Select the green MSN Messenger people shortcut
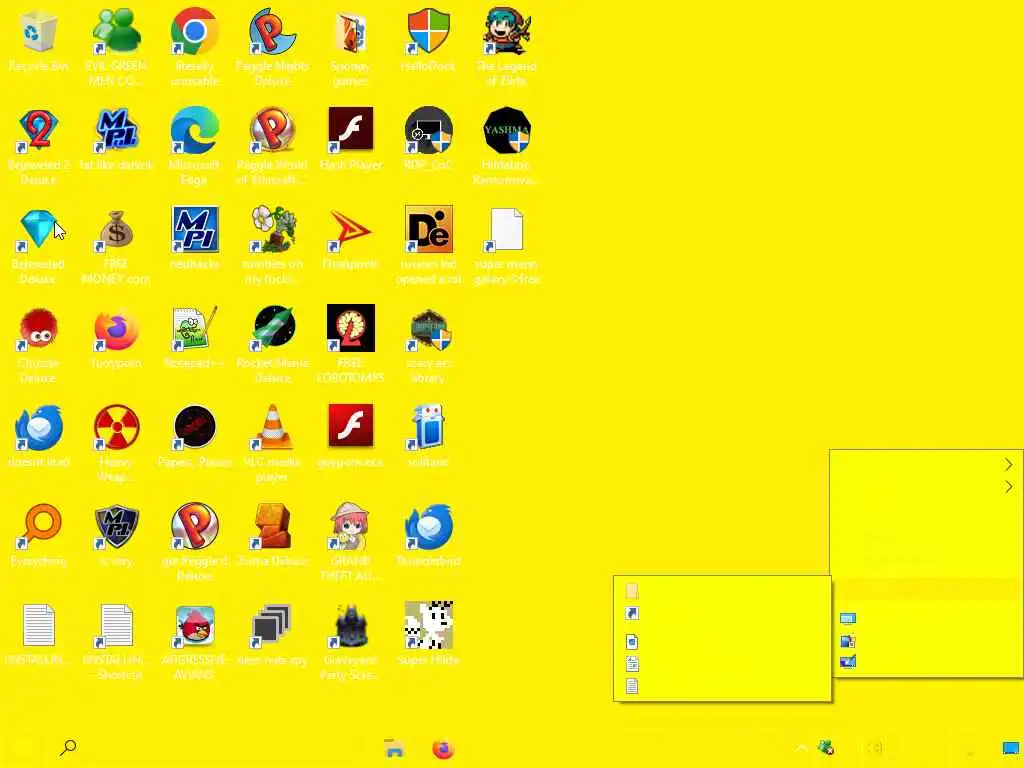 [116, 31]
